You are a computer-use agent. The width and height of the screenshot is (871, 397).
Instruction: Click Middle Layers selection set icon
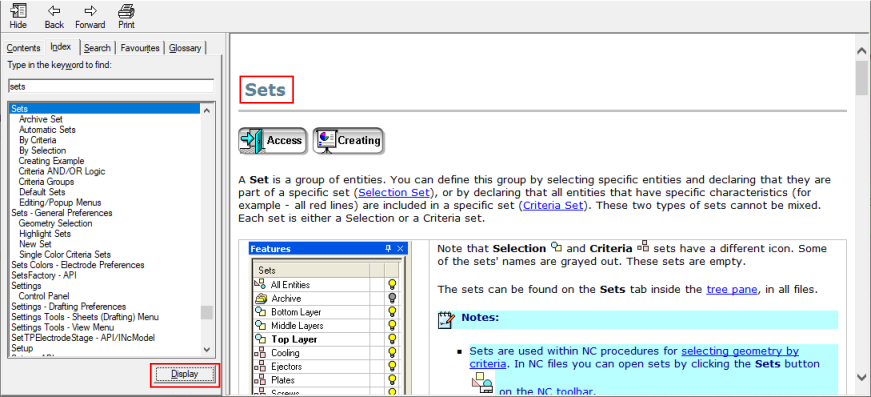(260, 325)
